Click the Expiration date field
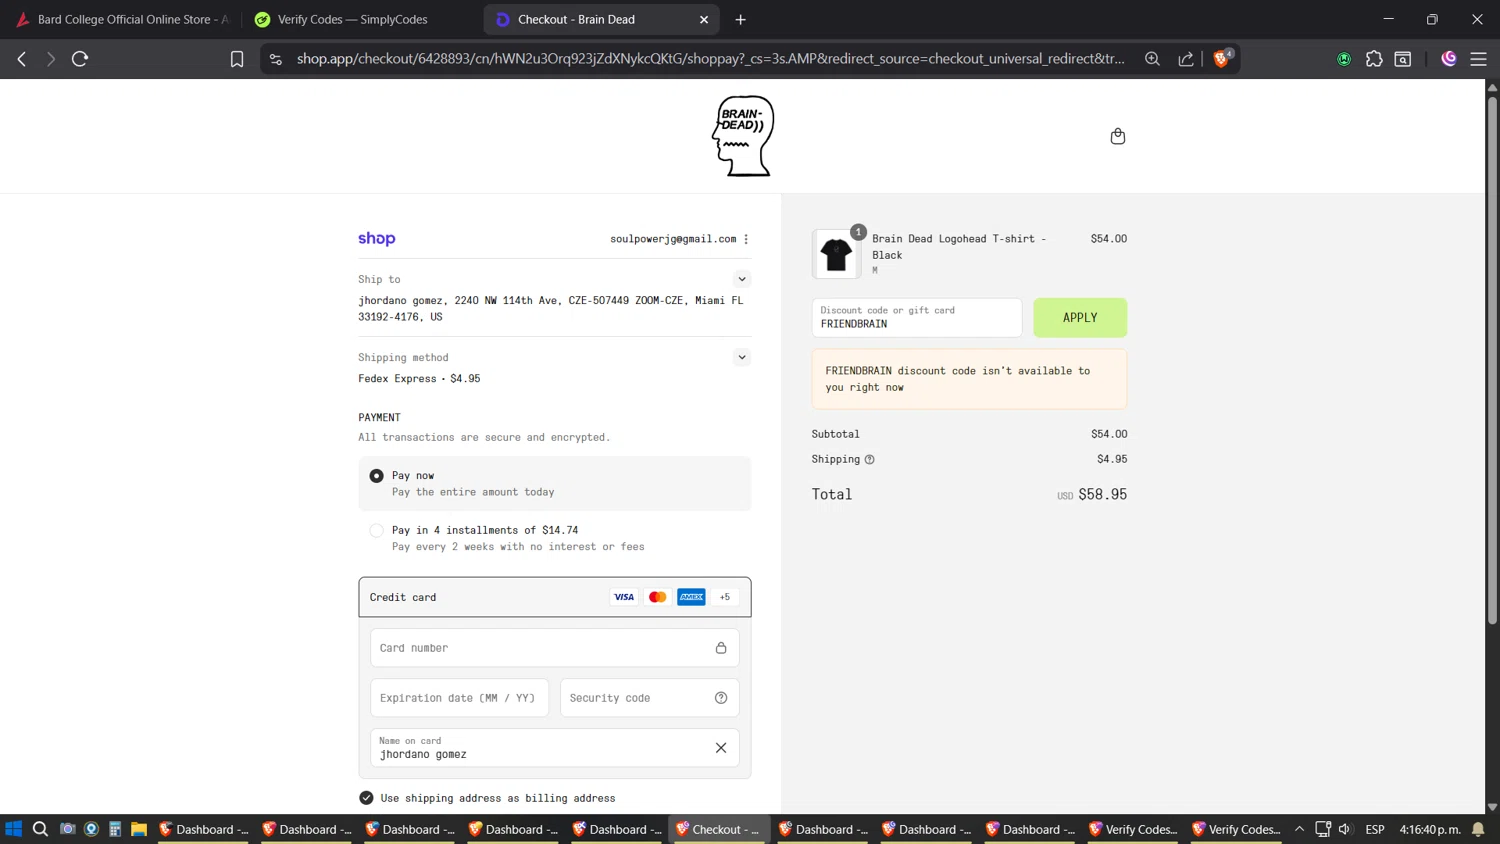Screen dimensions: 1500x844 tap(460, 698)
